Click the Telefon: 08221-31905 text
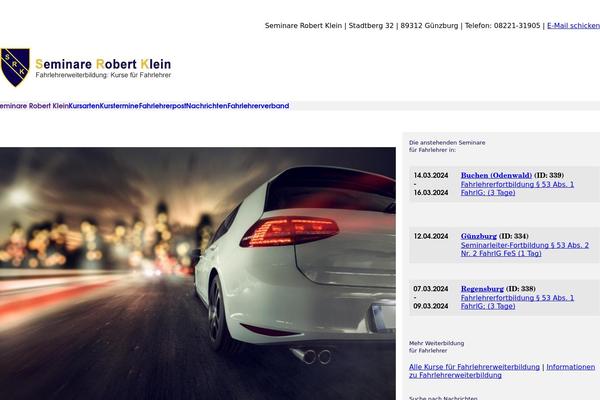 (x=502, y=26)
